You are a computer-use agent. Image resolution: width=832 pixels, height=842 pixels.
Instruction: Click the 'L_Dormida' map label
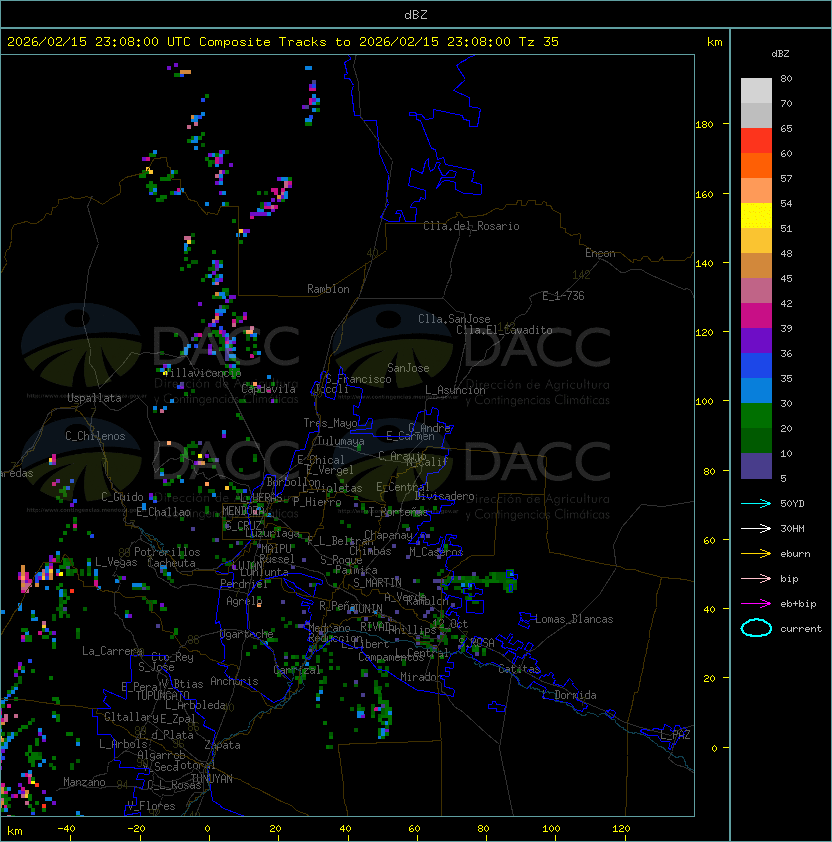point(569,695)
